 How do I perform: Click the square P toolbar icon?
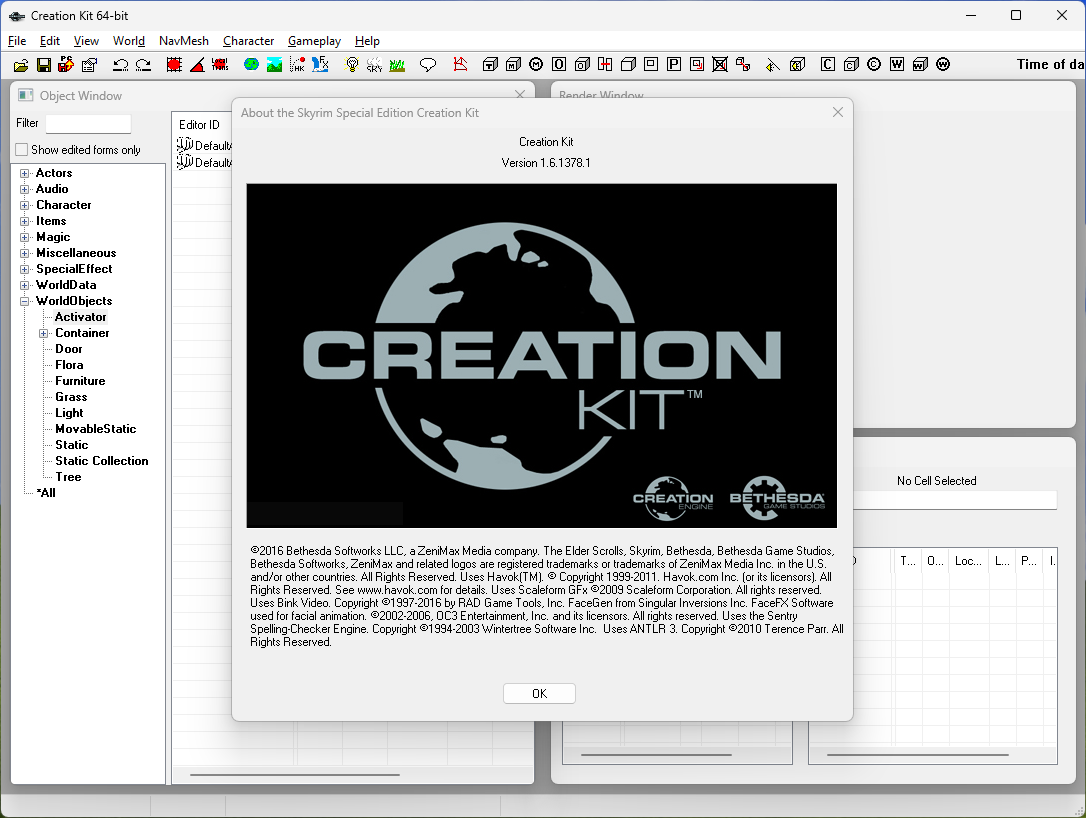pyautogui.click(x=673, y=64)
